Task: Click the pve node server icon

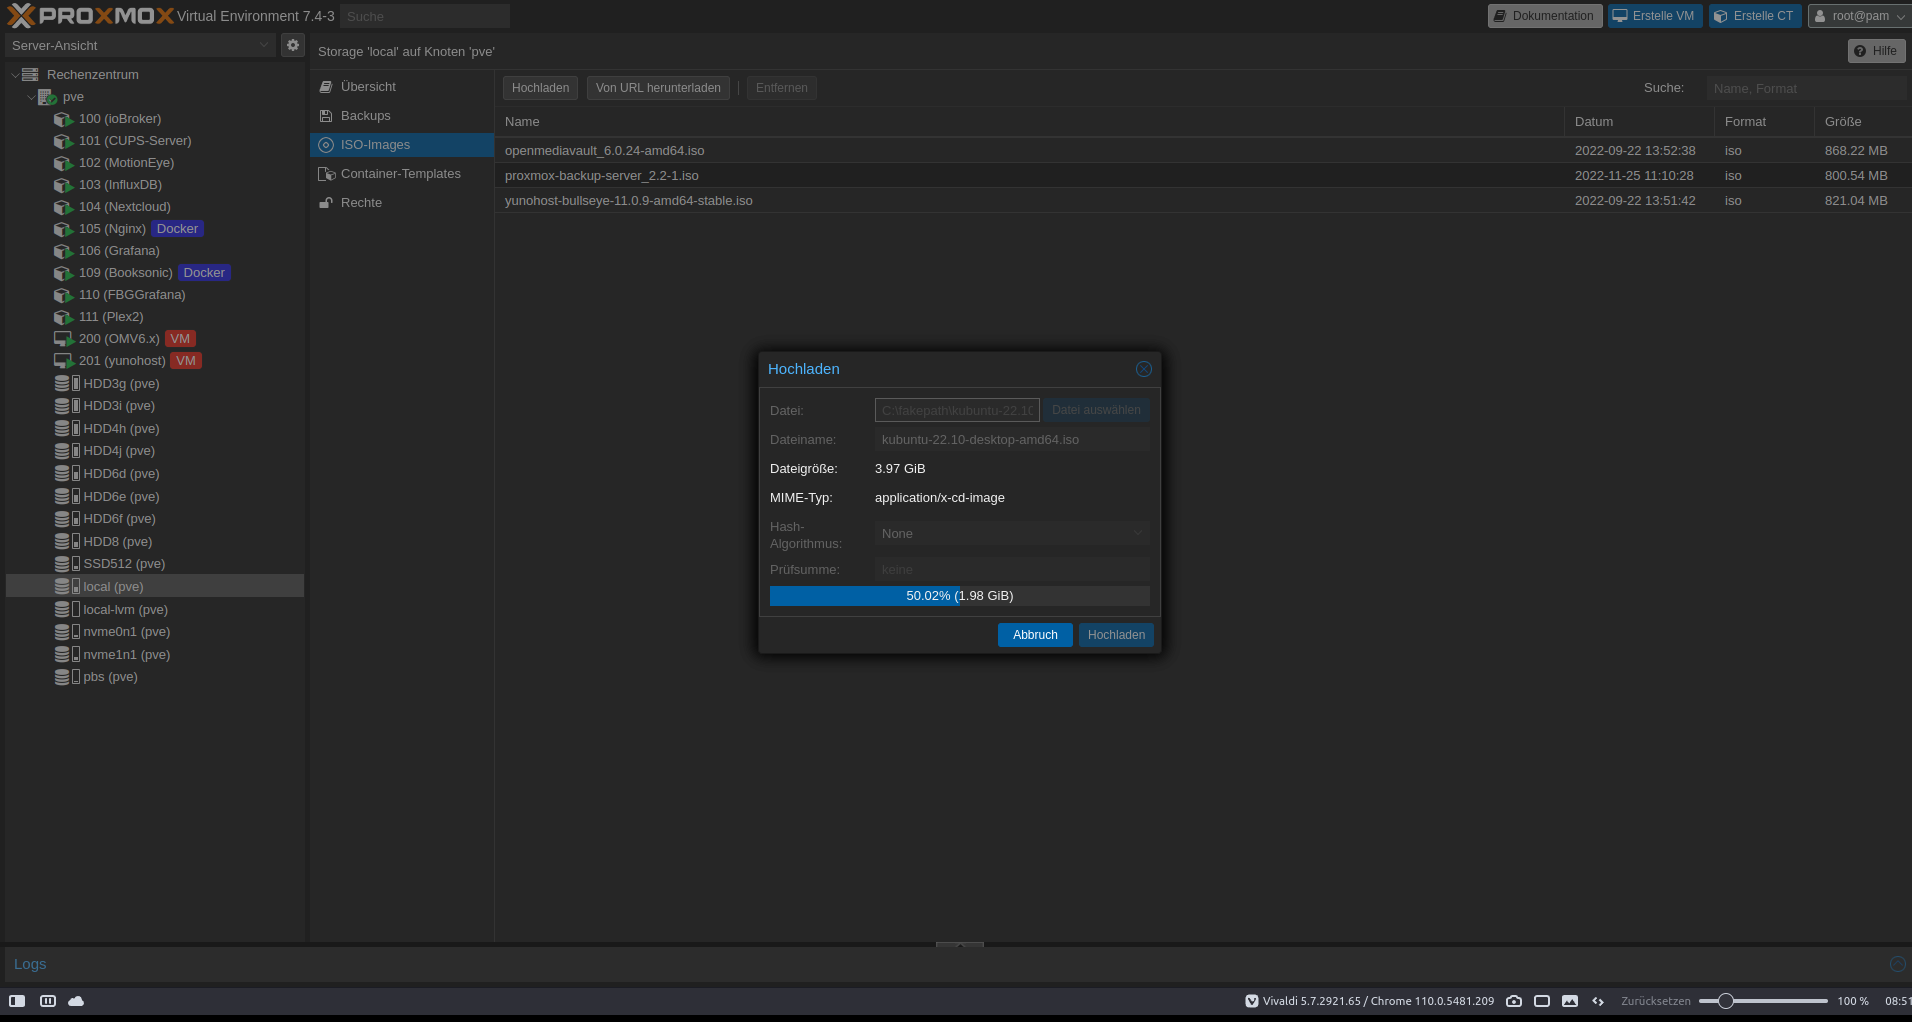Action: pyautogui.click(x=47, y=97)
